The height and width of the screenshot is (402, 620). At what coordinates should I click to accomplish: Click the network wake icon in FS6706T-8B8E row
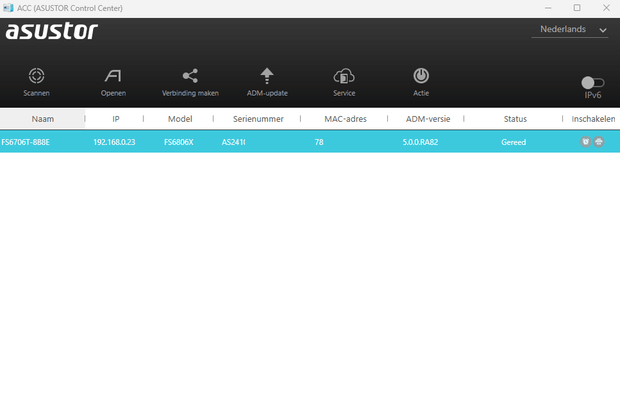tap(599, 142)
